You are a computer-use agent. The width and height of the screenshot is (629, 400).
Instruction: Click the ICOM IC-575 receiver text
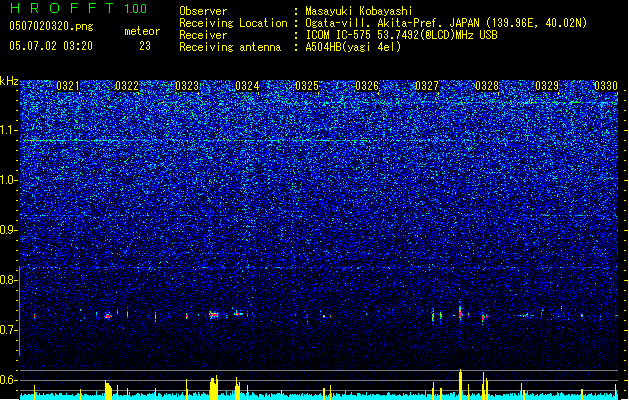401,35
